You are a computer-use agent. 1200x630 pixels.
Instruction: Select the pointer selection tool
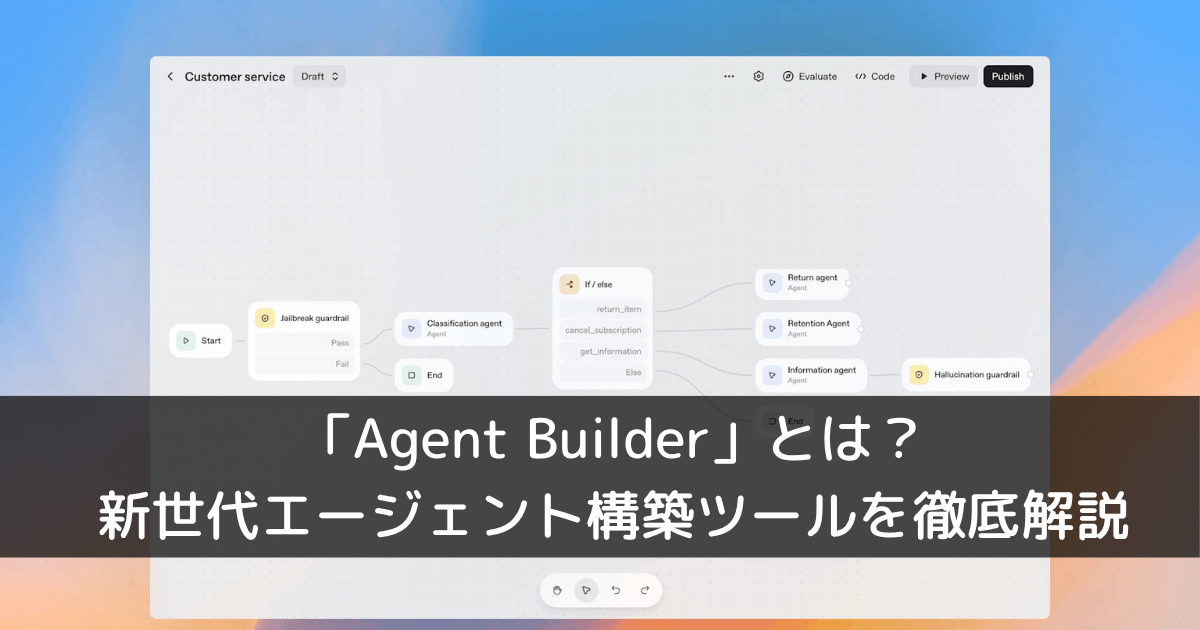coord(586,590)
